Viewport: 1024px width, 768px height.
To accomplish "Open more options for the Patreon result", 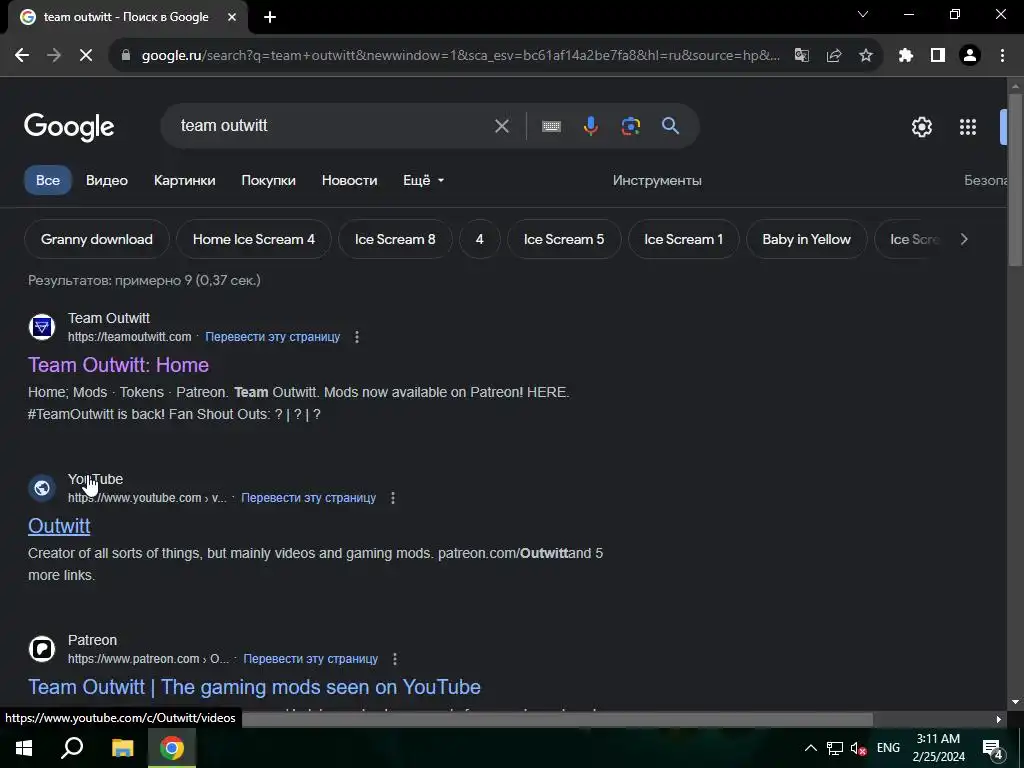I will pos(394,659).
